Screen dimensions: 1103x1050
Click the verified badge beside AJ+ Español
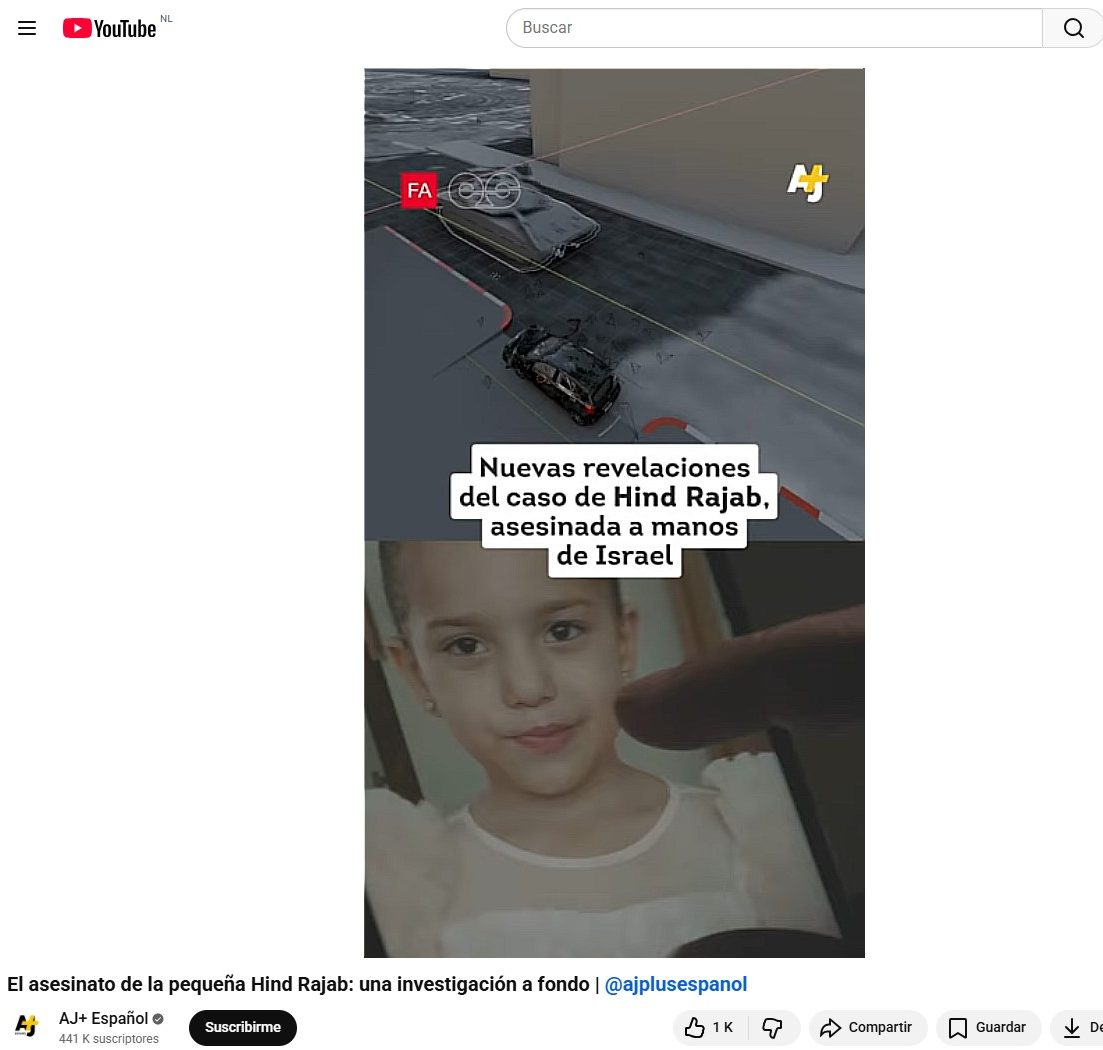pyautogui.click(x=158, y=1019)
